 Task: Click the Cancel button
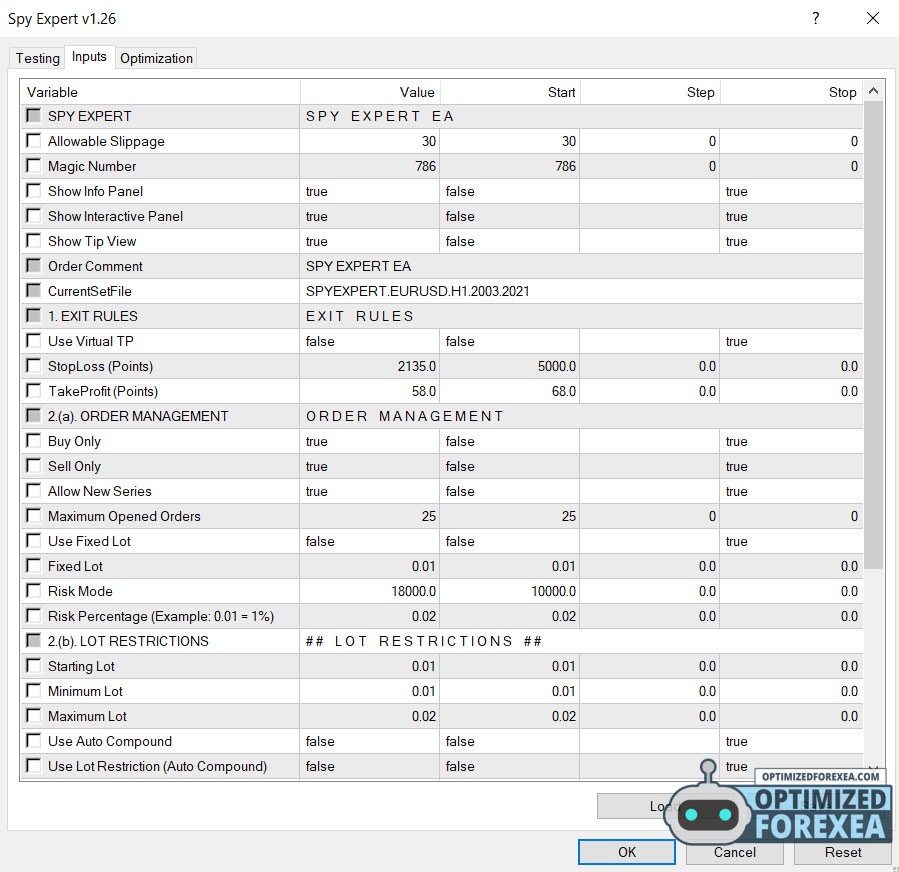click(734, 852)
